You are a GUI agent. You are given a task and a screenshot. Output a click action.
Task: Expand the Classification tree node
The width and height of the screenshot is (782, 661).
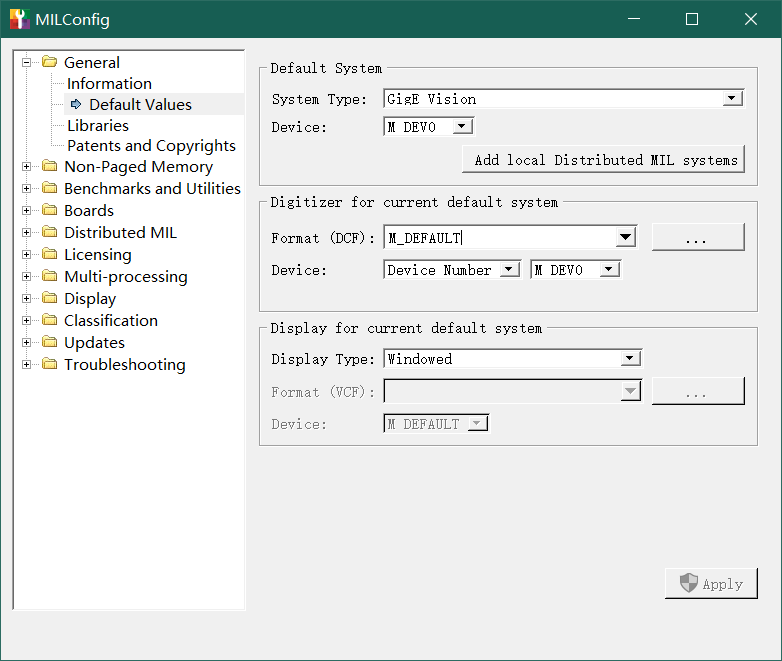pos(26,320)
